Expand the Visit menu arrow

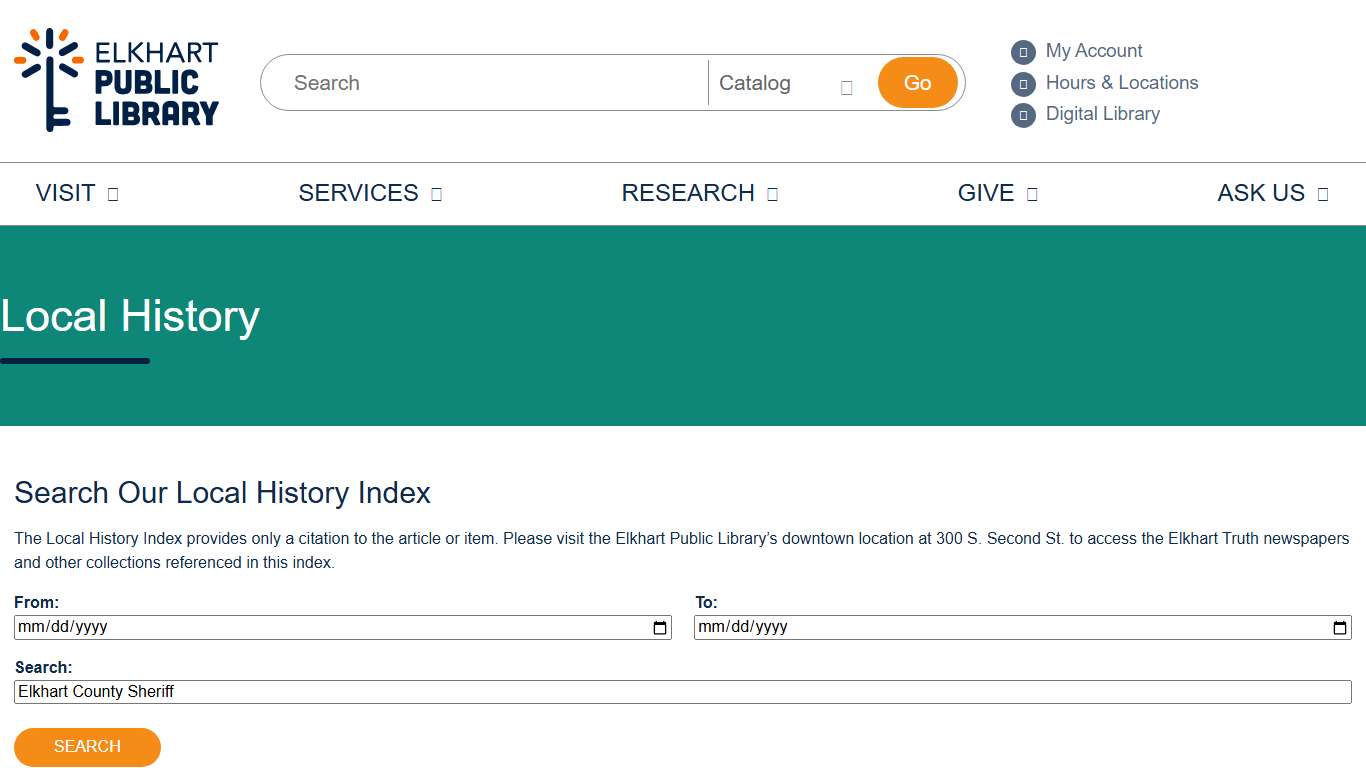coord(113,195)
